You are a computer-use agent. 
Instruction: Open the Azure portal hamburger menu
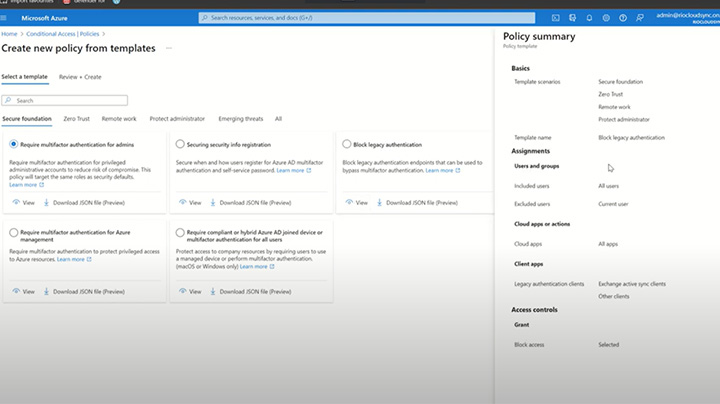tap(8, 17)
